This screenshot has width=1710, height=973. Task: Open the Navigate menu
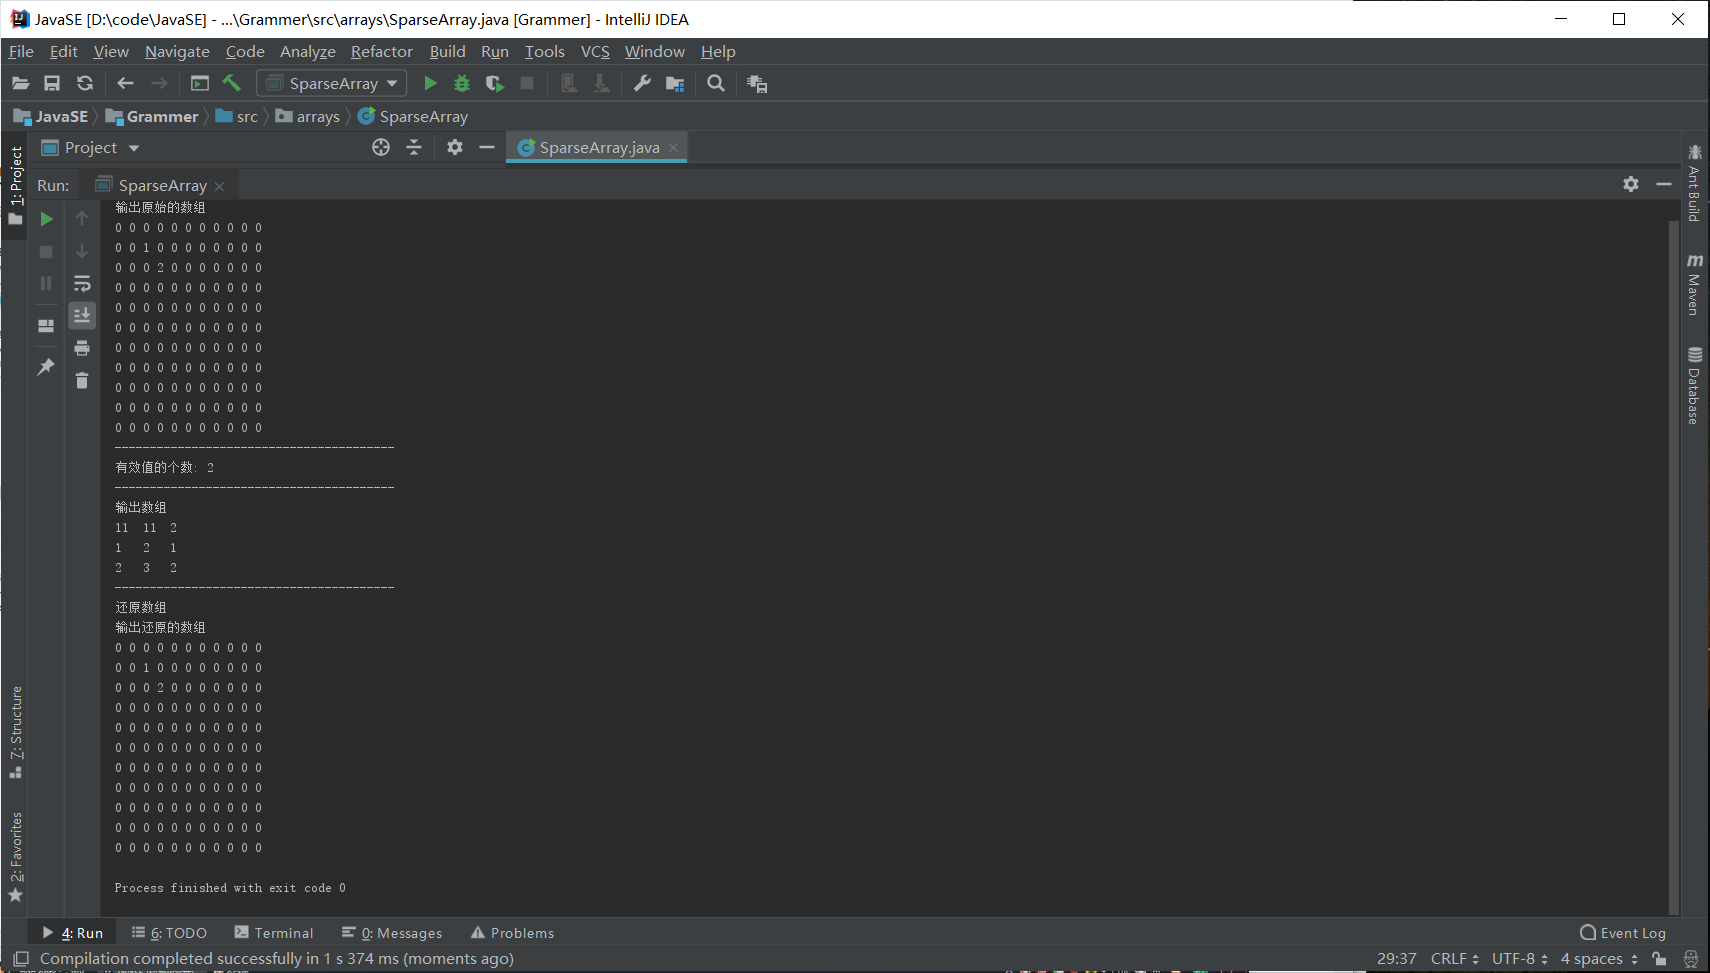tap(177, 52)
